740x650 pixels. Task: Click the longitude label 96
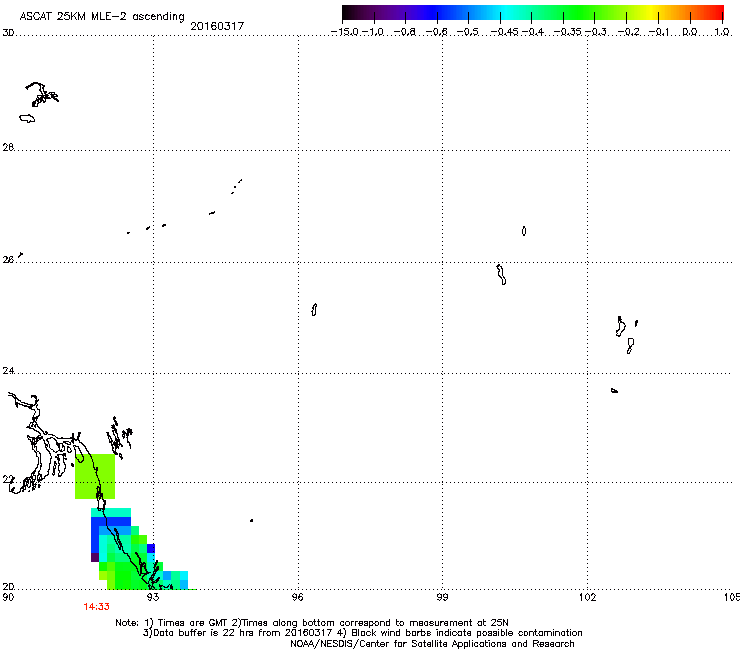tap(297, 597)
